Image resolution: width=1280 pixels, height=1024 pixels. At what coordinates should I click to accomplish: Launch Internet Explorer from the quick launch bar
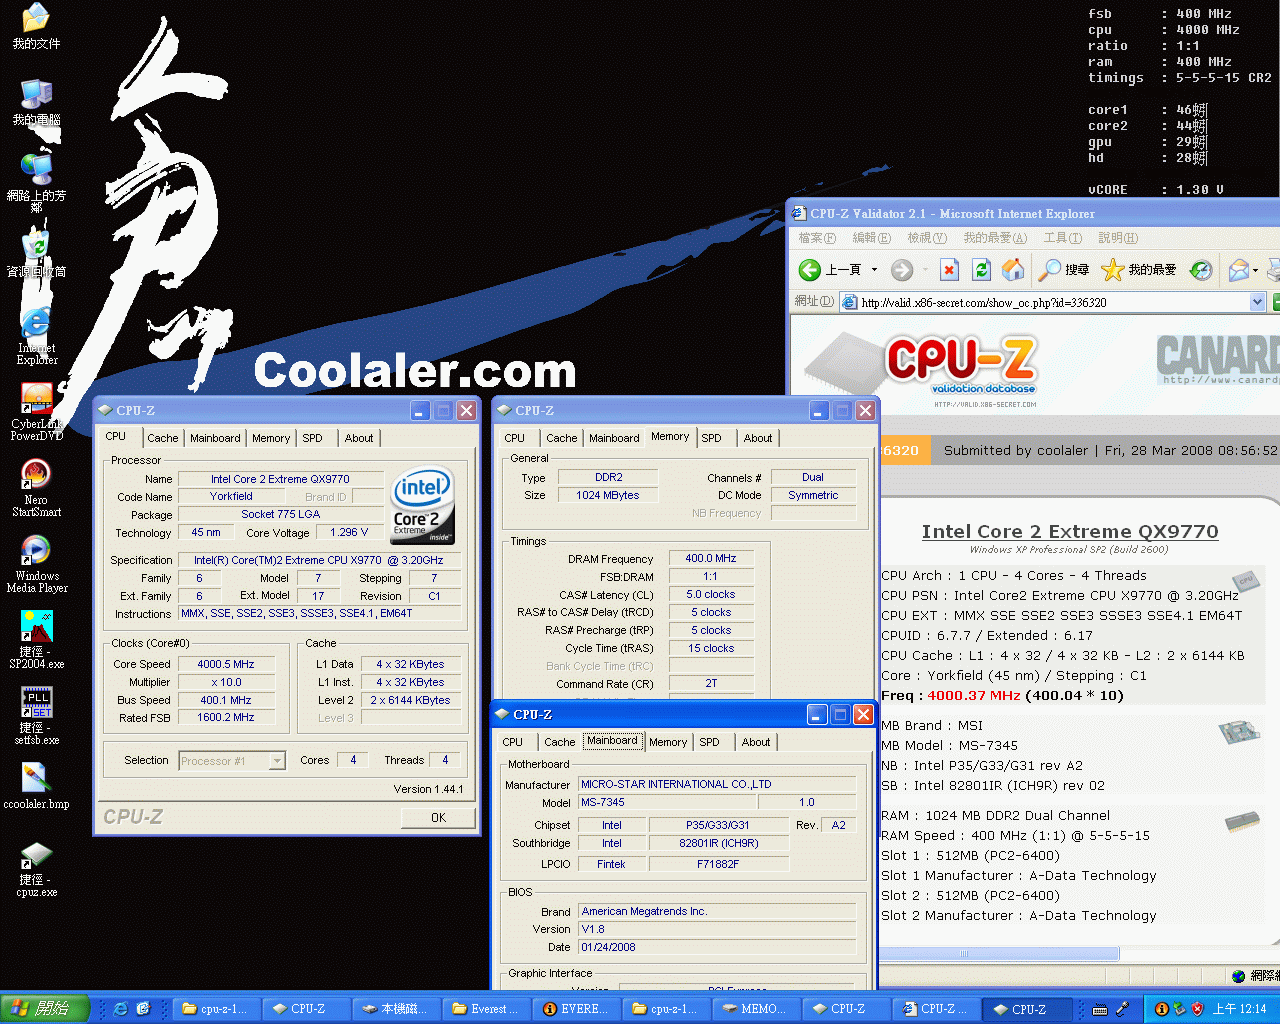pyautogui.click(x=121, y=1008)
